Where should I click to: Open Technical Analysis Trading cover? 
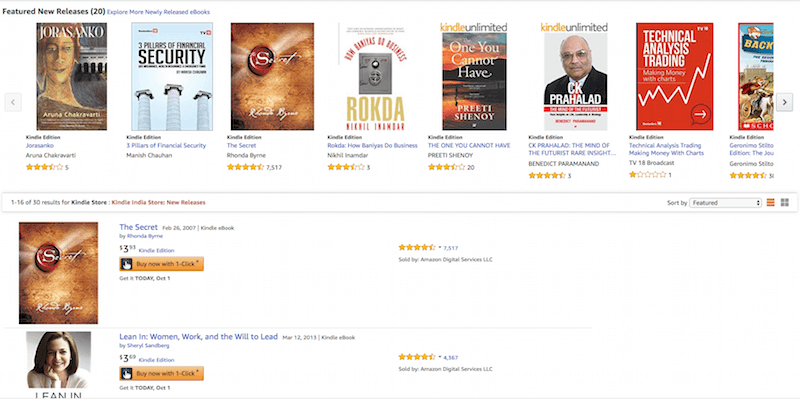pos(674,77)
